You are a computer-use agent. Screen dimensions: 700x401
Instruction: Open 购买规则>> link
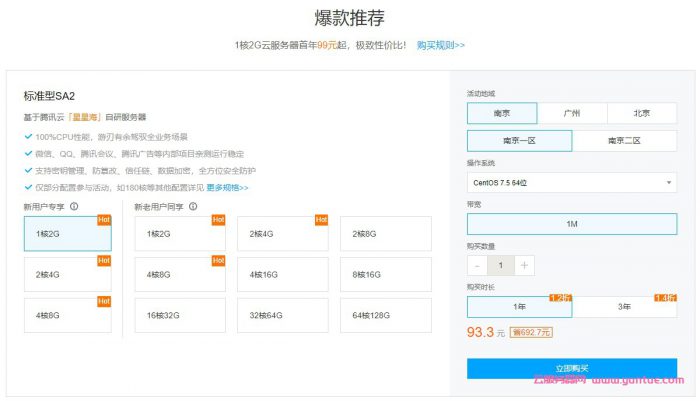coord(440,45)
